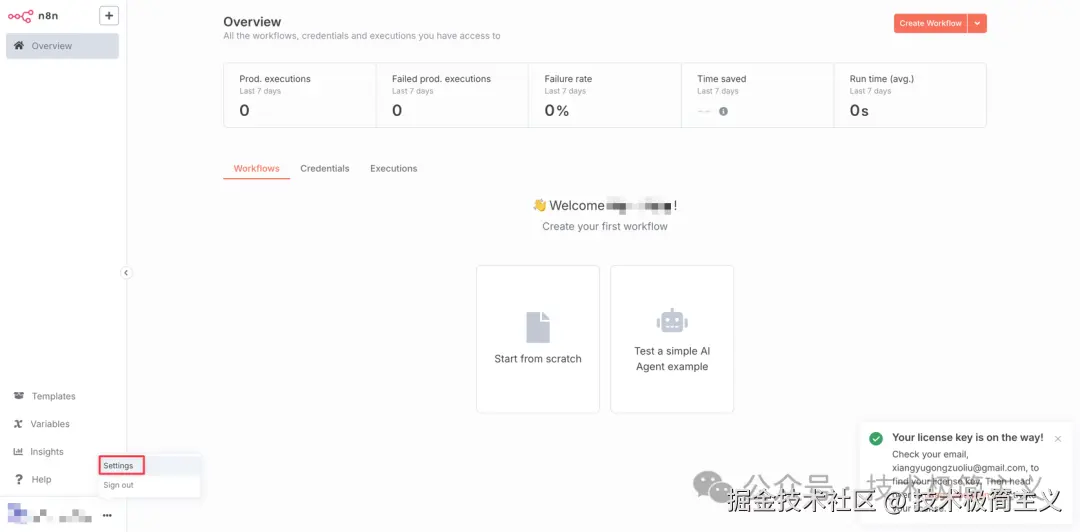Switch to the Workflows tab
This screenshot has height=532, width=1080.
point(256,168)
